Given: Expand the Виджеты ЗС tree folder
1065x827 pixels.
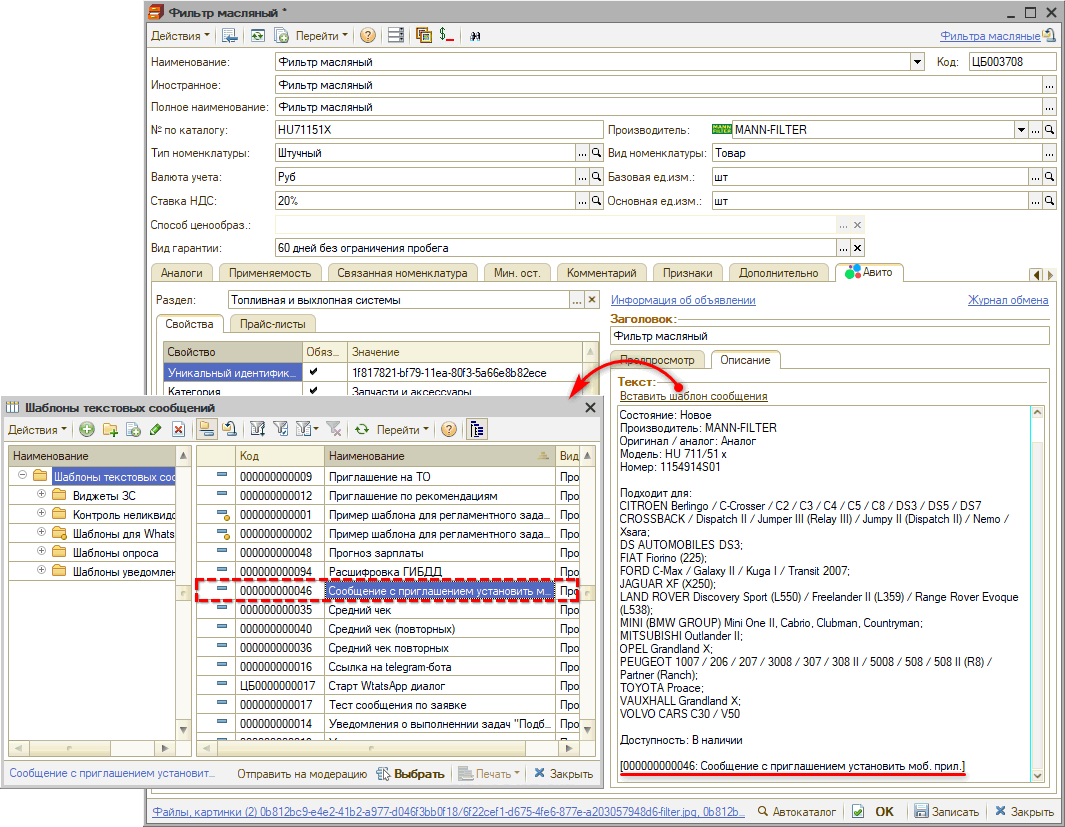Looking at the screenshot, I should (x=41, y=496).
